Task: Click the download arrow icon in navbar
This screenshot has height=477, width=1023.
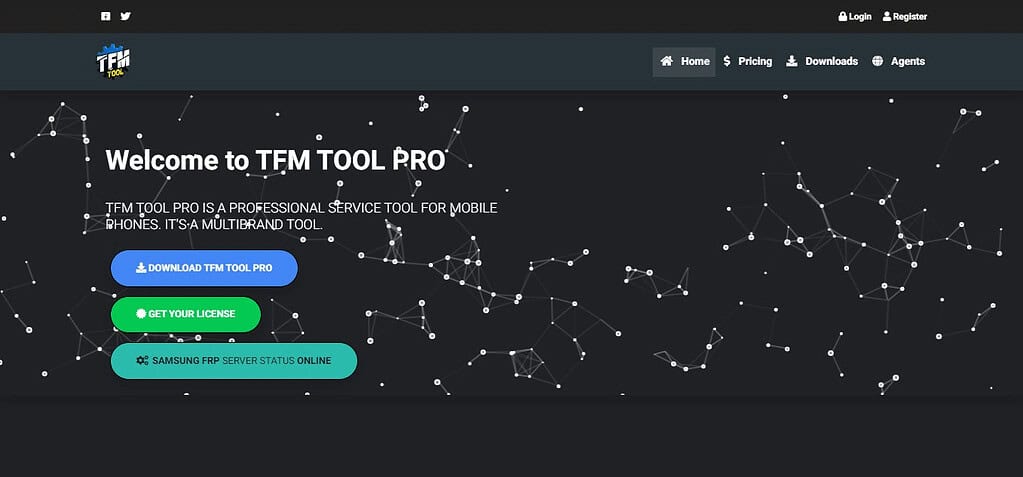Action: tap(791, 61)
